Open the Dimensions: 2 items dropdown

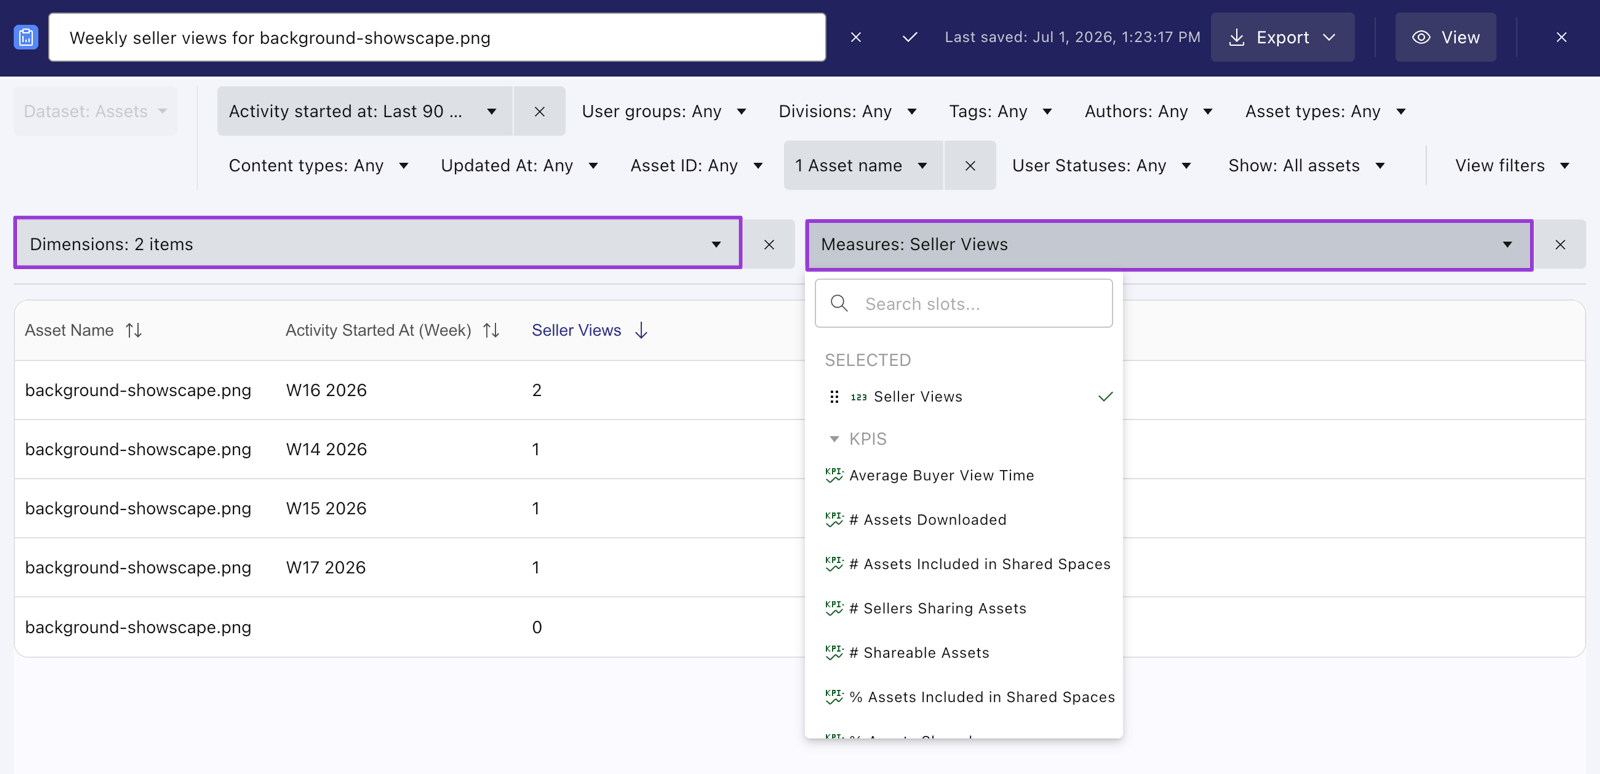(x=378, y=244)
